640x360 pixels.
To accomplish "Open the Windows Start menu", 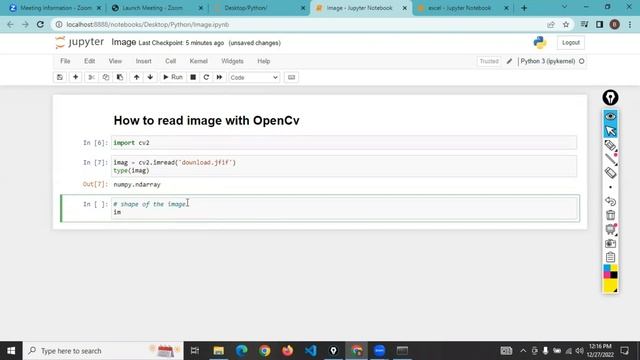I will [11, 351].
